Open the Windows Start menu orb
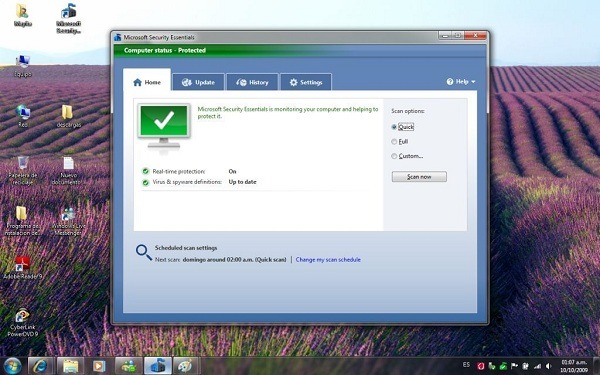This screenshot has height=375, width=600. [13, 366]
